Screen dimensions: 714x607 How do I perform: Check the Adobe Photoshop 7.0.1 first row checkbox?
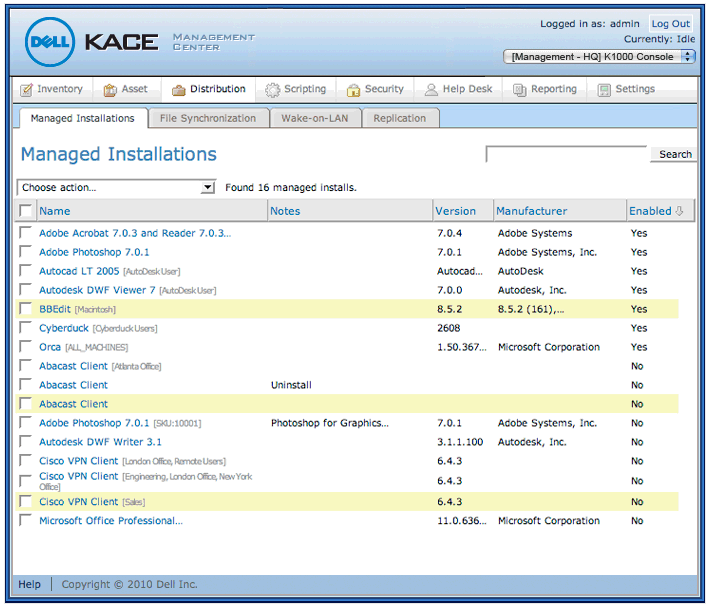point(26,252)
